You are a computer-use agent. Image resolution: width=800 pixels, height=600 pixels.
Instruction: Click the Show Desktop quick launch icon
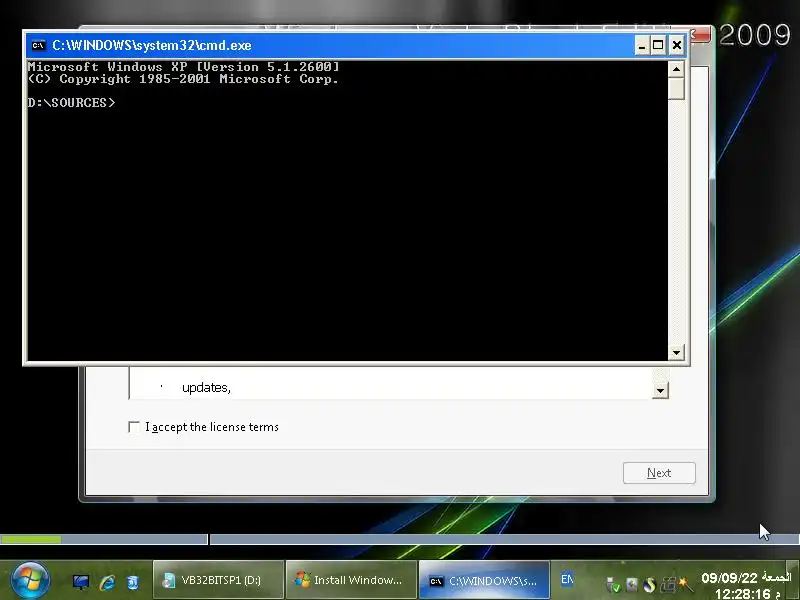(x=81, y=581)
